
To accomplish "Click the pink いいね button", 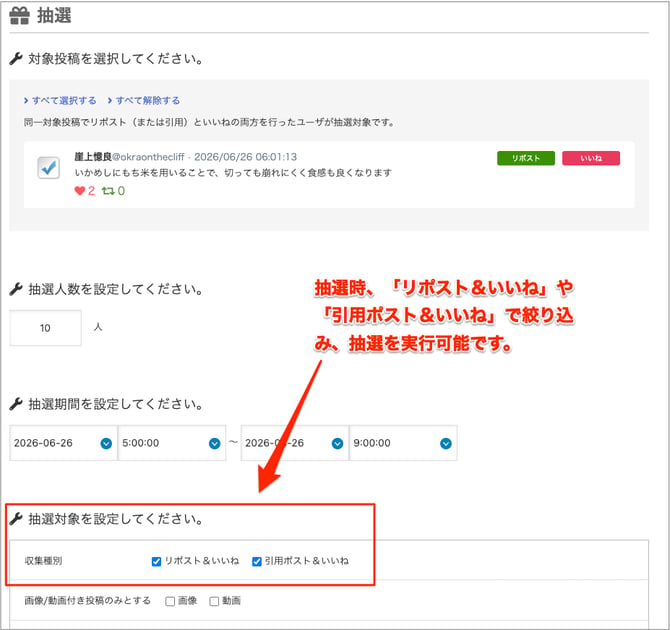I will coord(591,158).
